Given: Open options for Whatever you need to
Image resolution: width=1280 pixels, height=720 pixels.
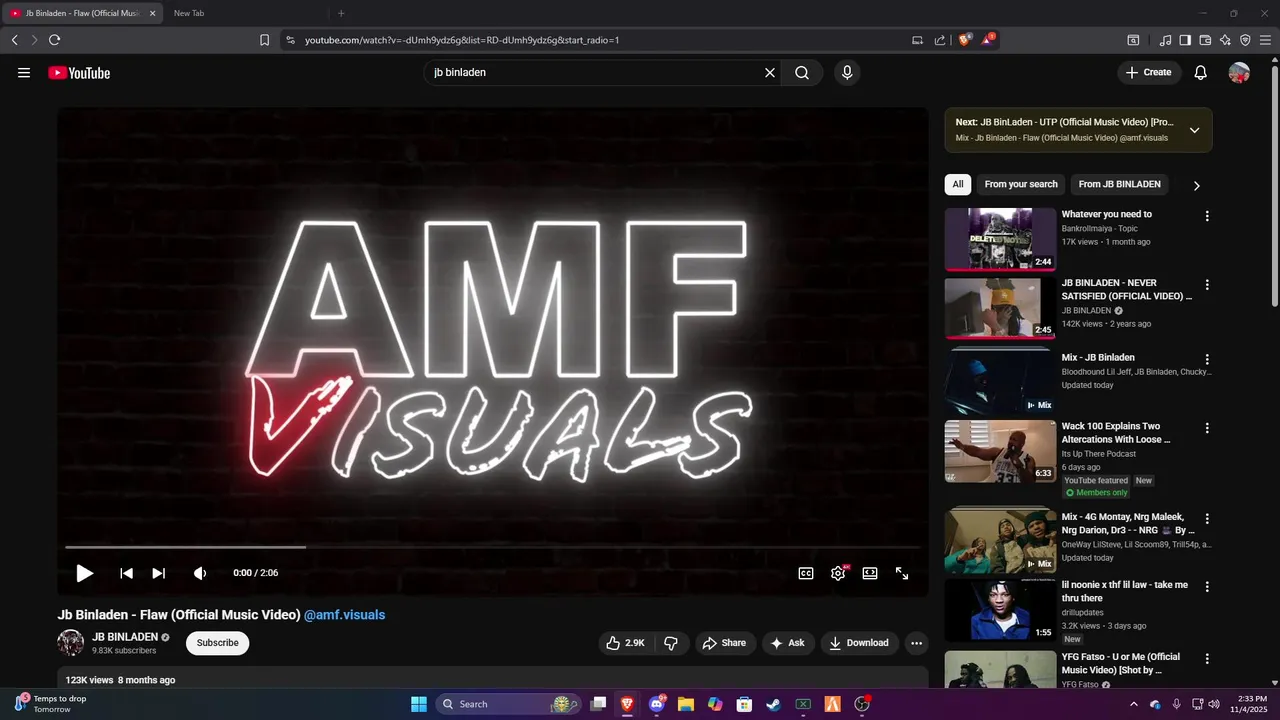Looking at the screenshot, I should [1207, 216].
